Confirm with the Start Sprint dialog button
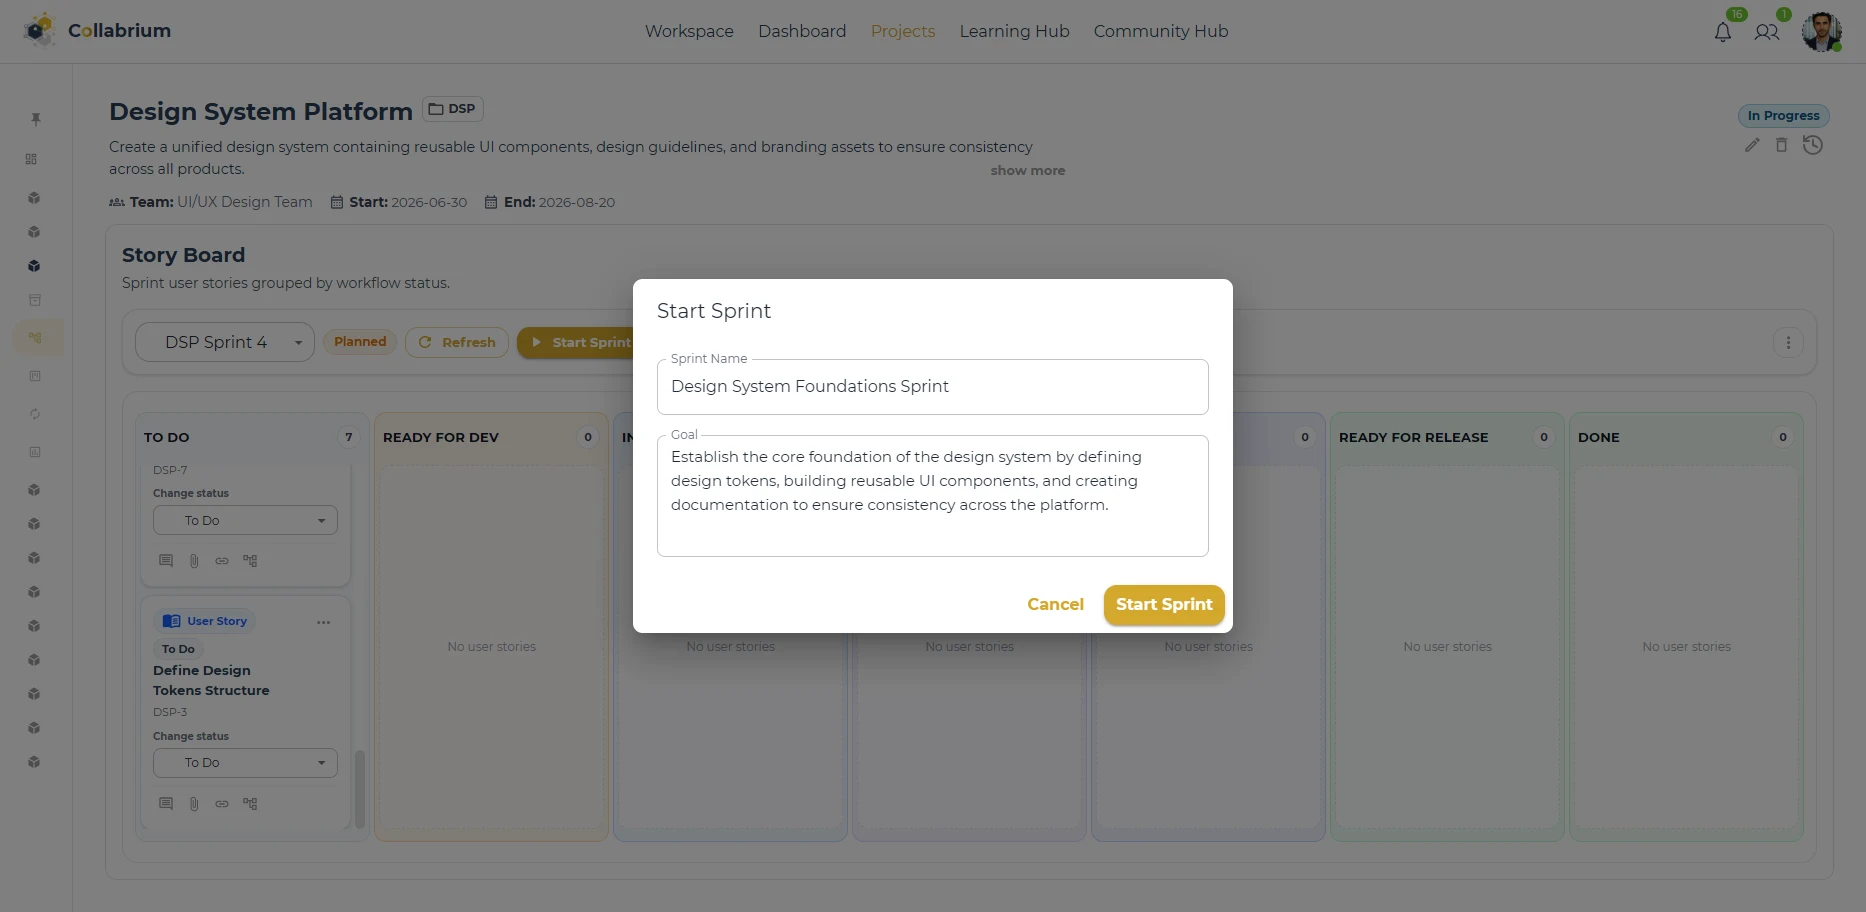 tap(1164, 605)
